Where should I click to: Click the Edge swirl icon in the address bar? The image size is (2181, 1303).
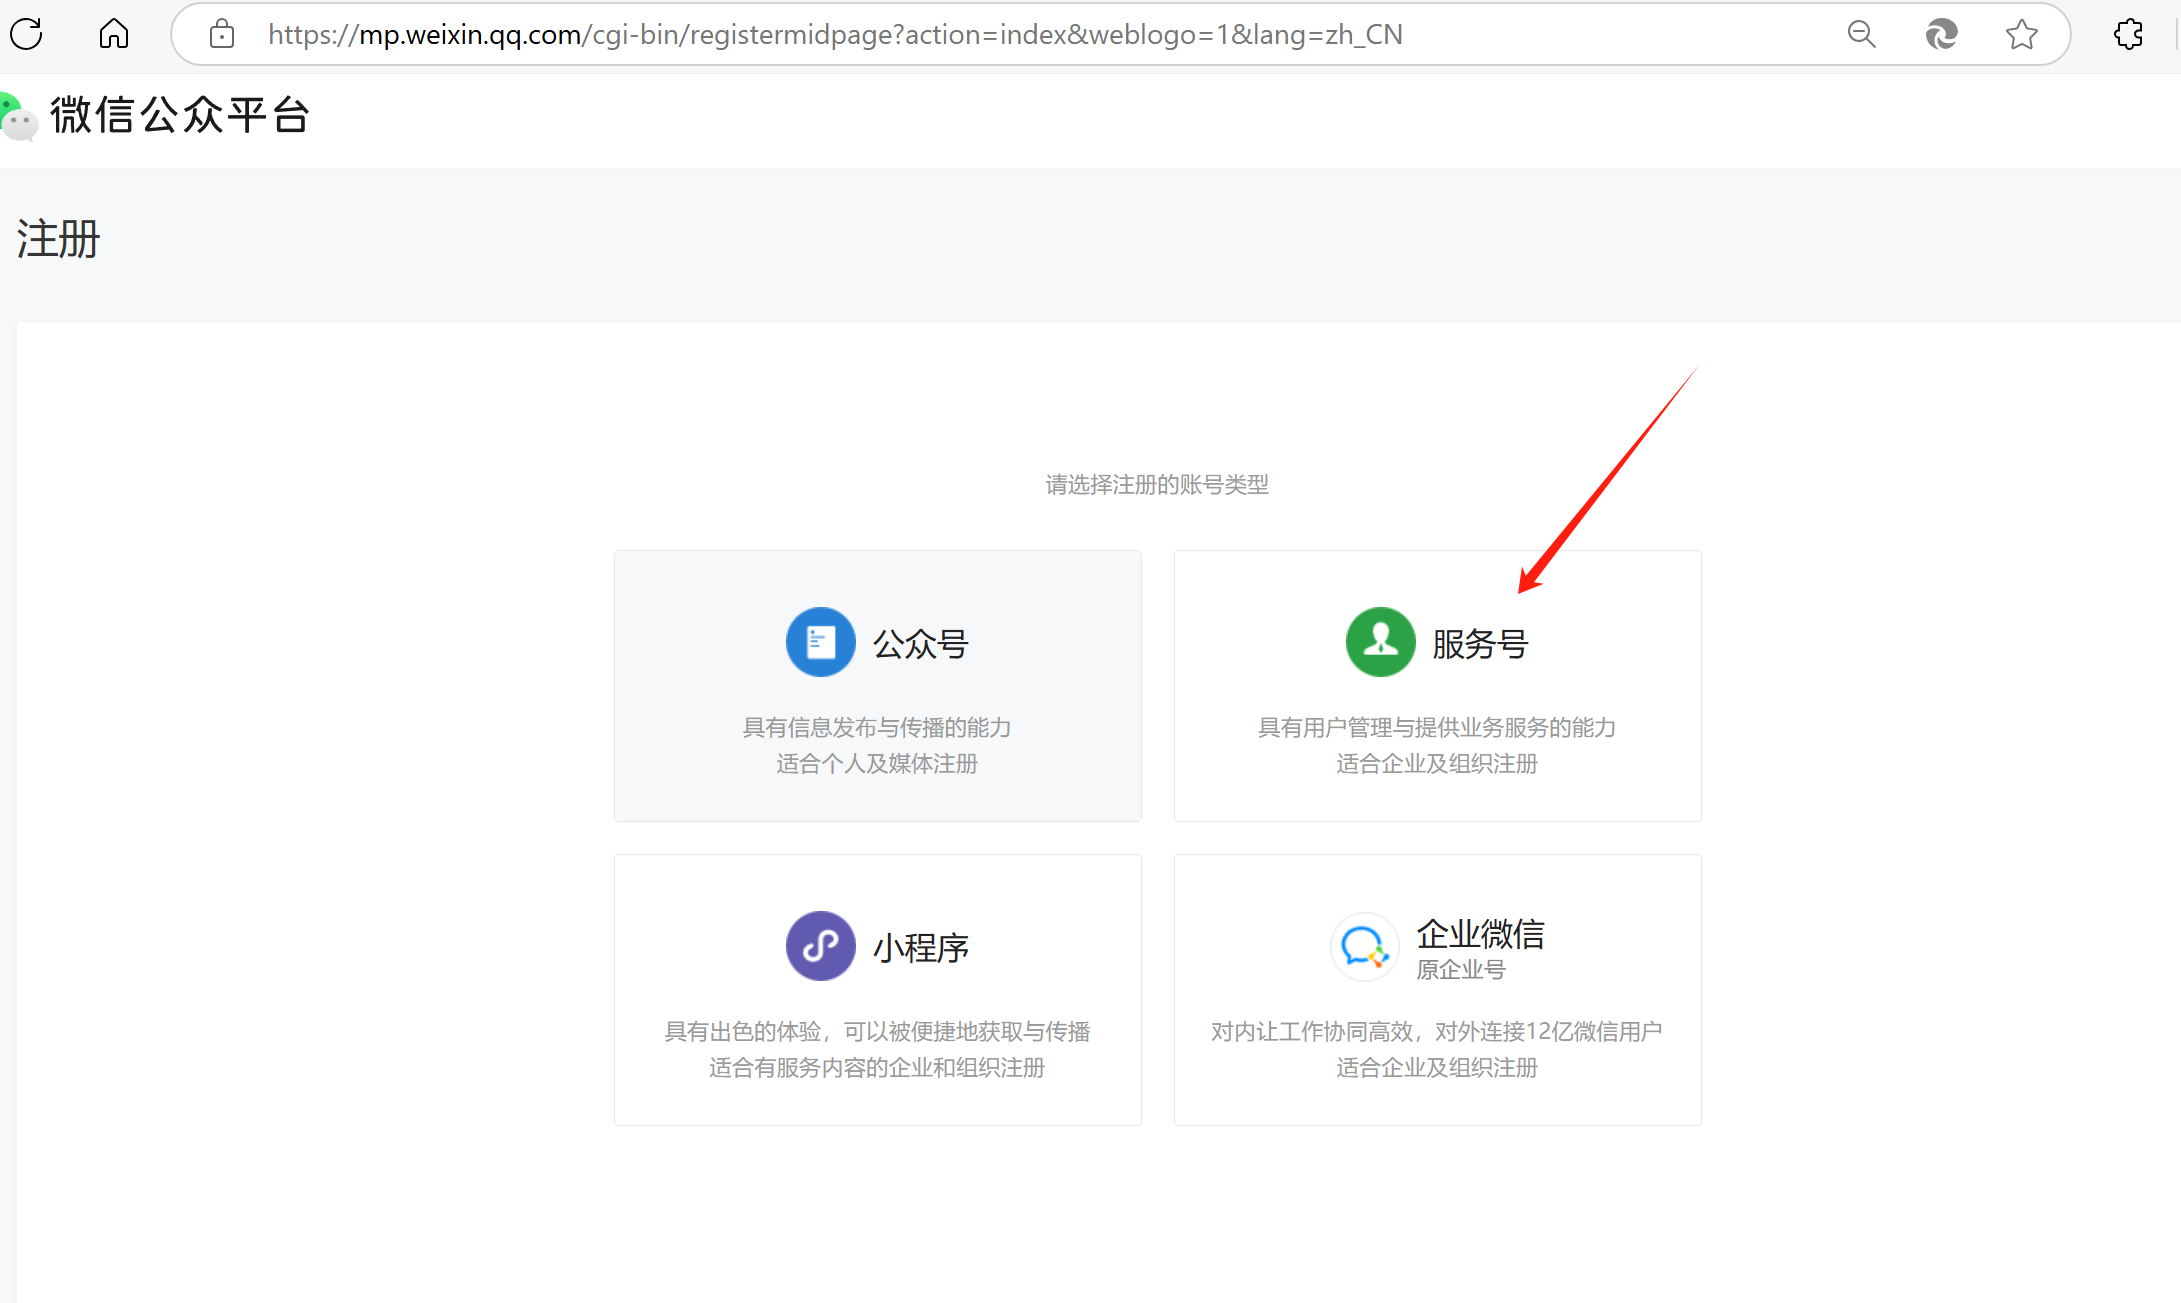click(x=1941, y=34)
